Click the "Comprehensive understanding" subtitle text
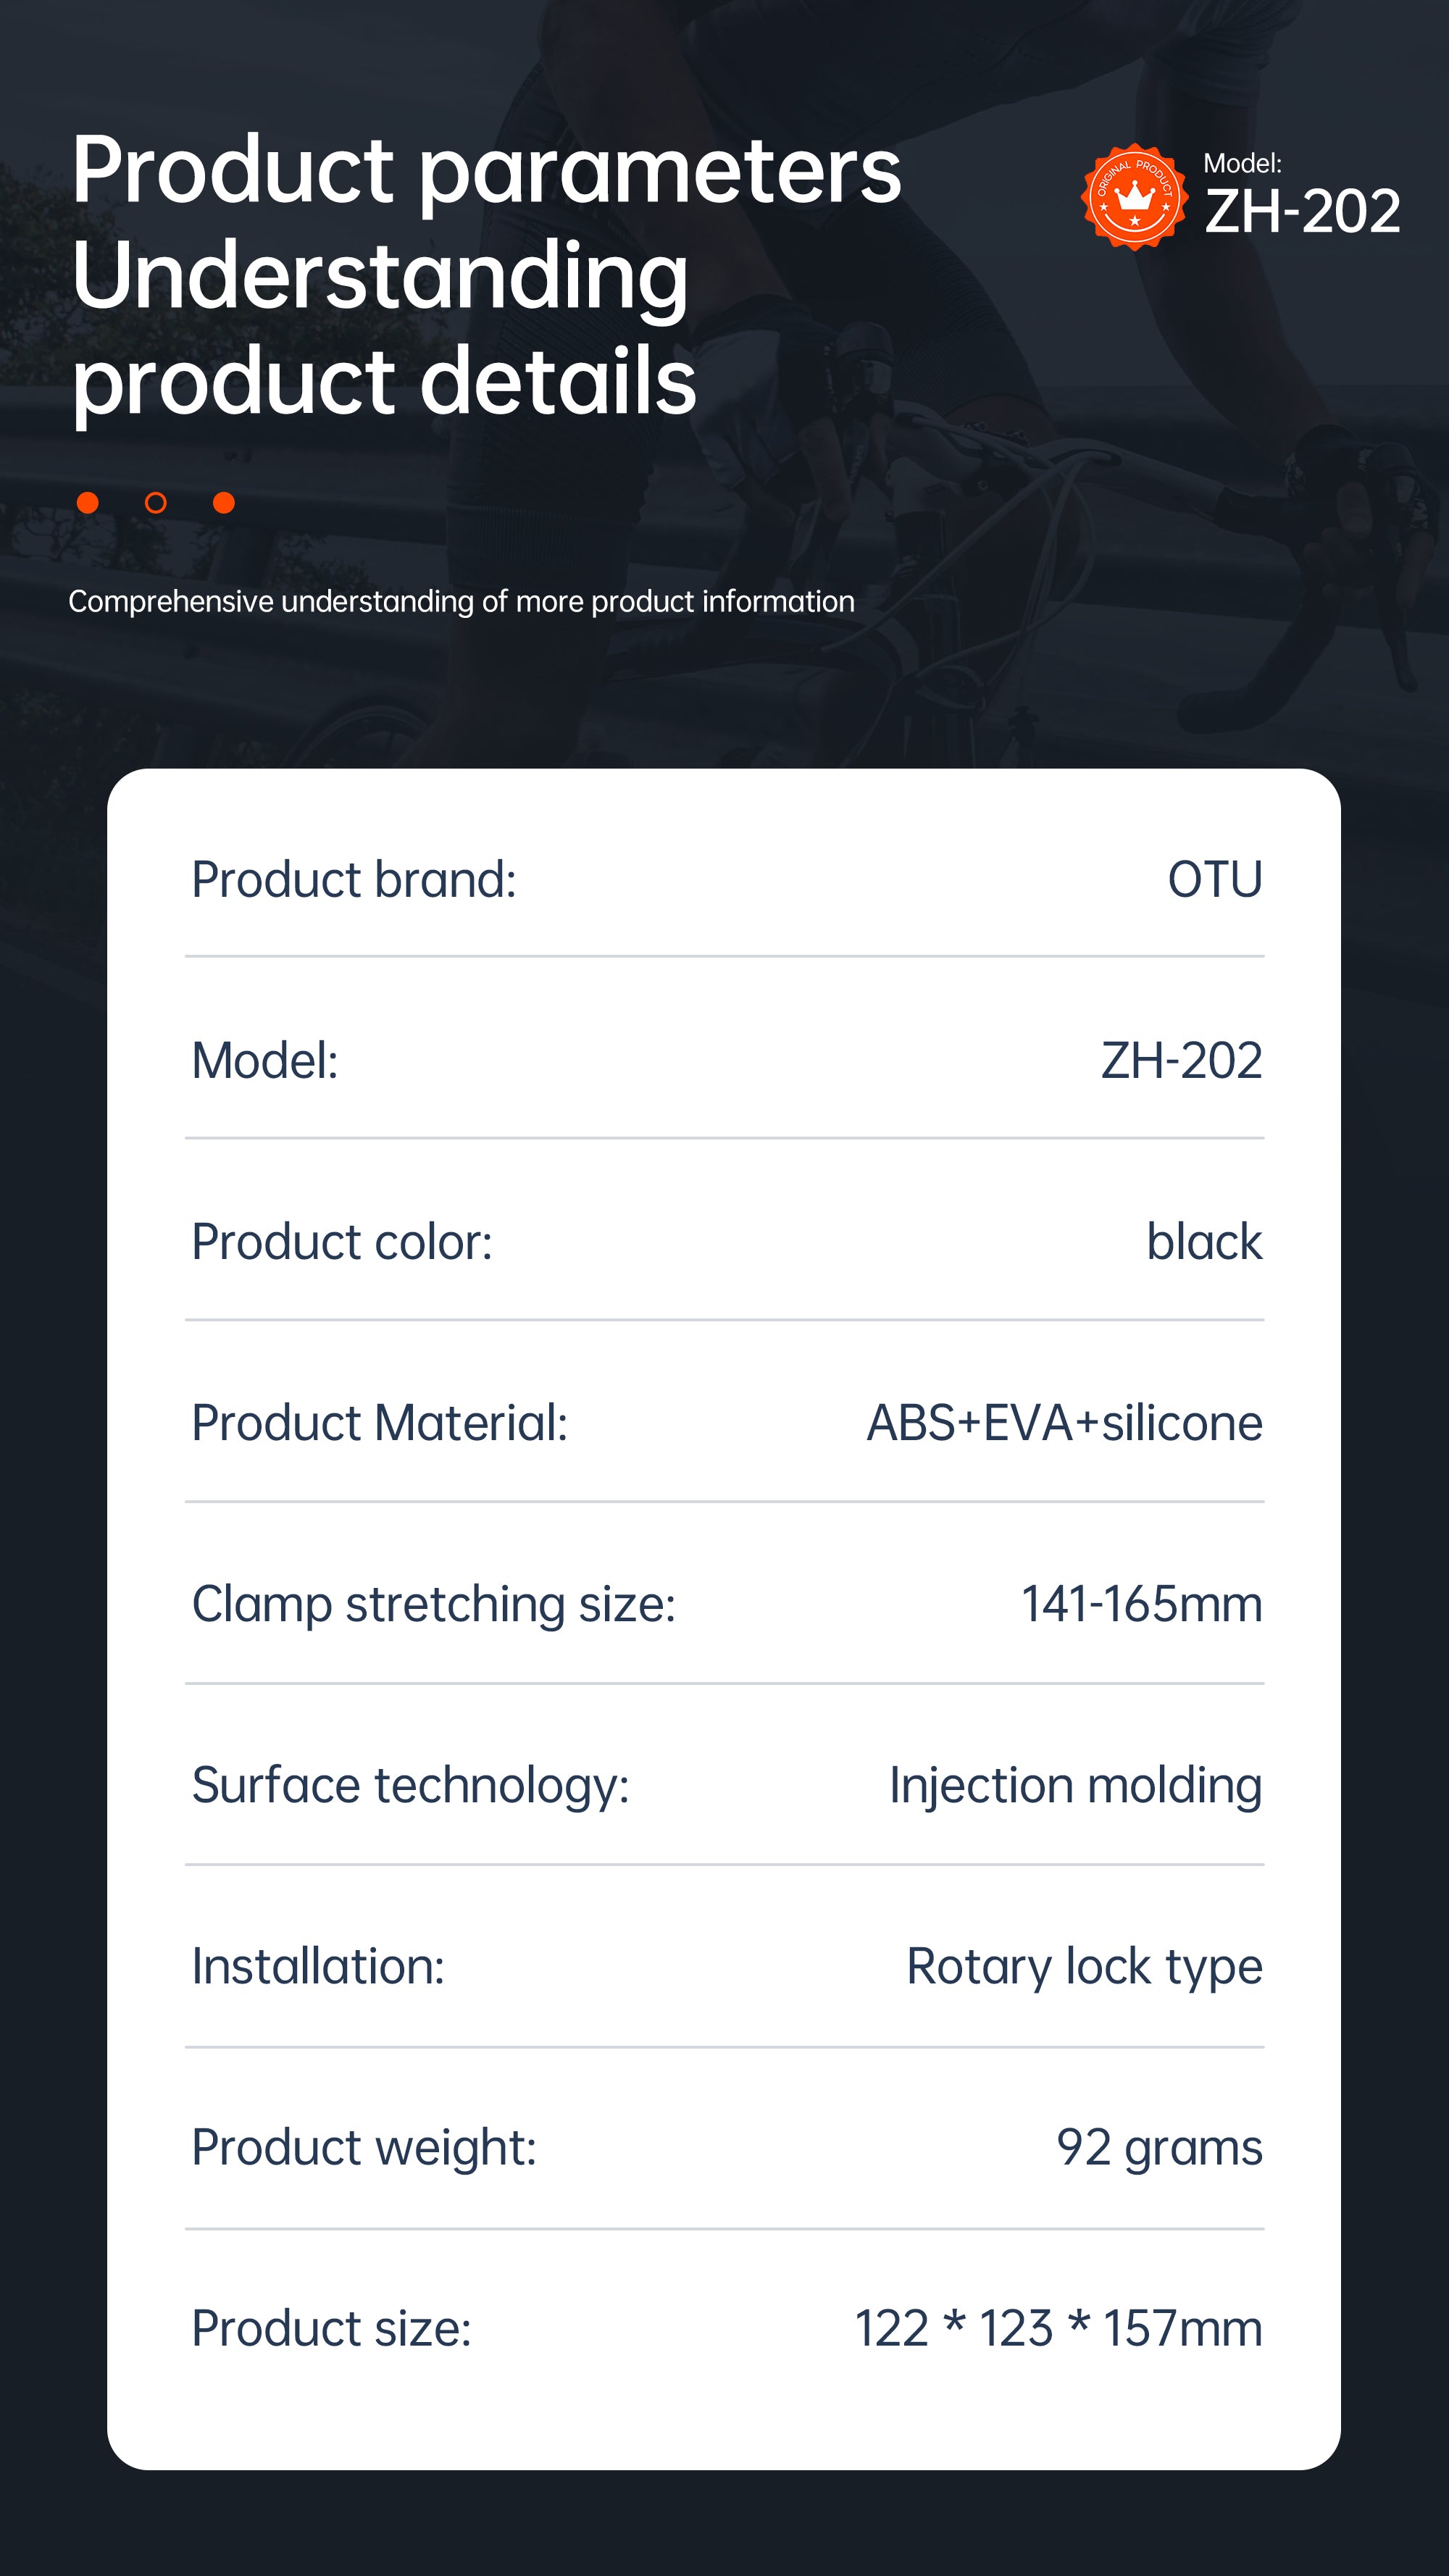Screen dimensions: 1449x2576 [461, 601]
